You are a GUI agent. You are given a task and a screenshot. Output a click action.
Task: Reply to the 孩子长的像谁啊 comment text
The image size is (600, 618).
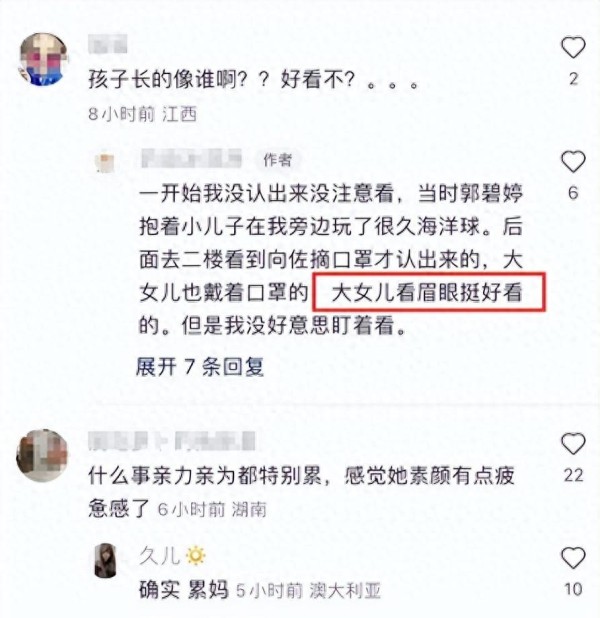click(x=253, y=80)
